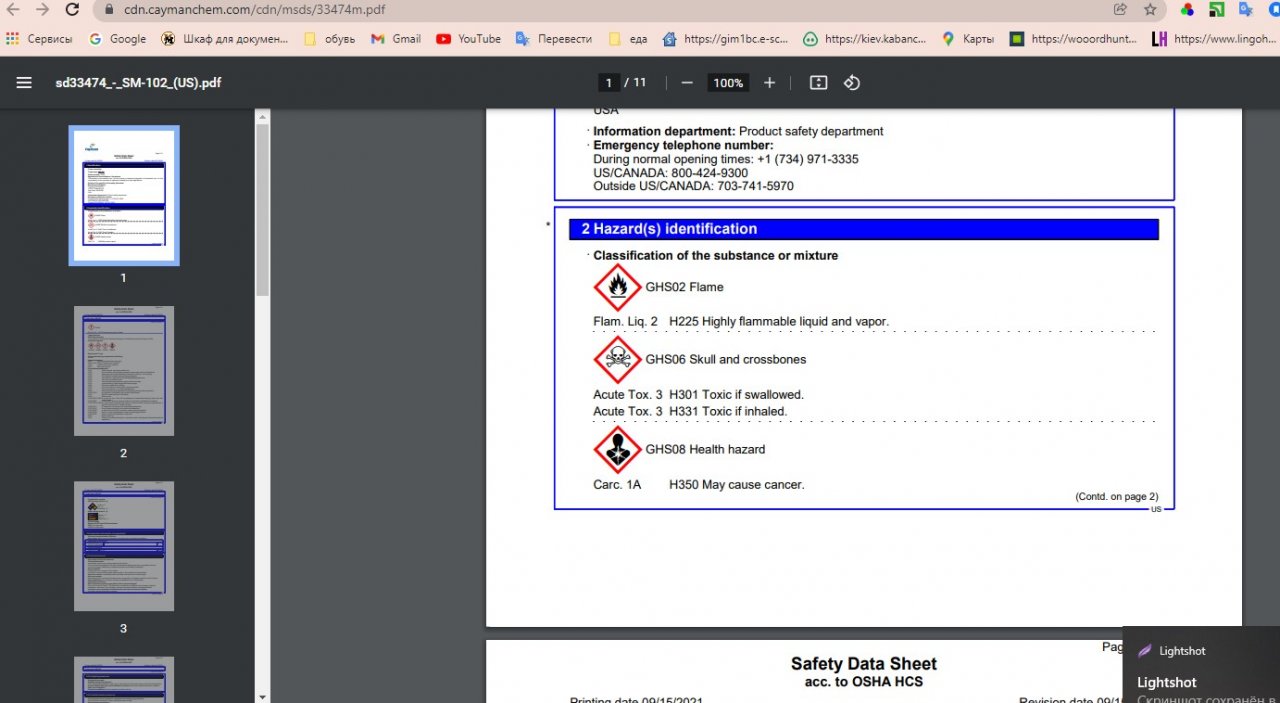Bookmark this page with star icon
The image size is (1280, 703).
(x=1150, y=10)
